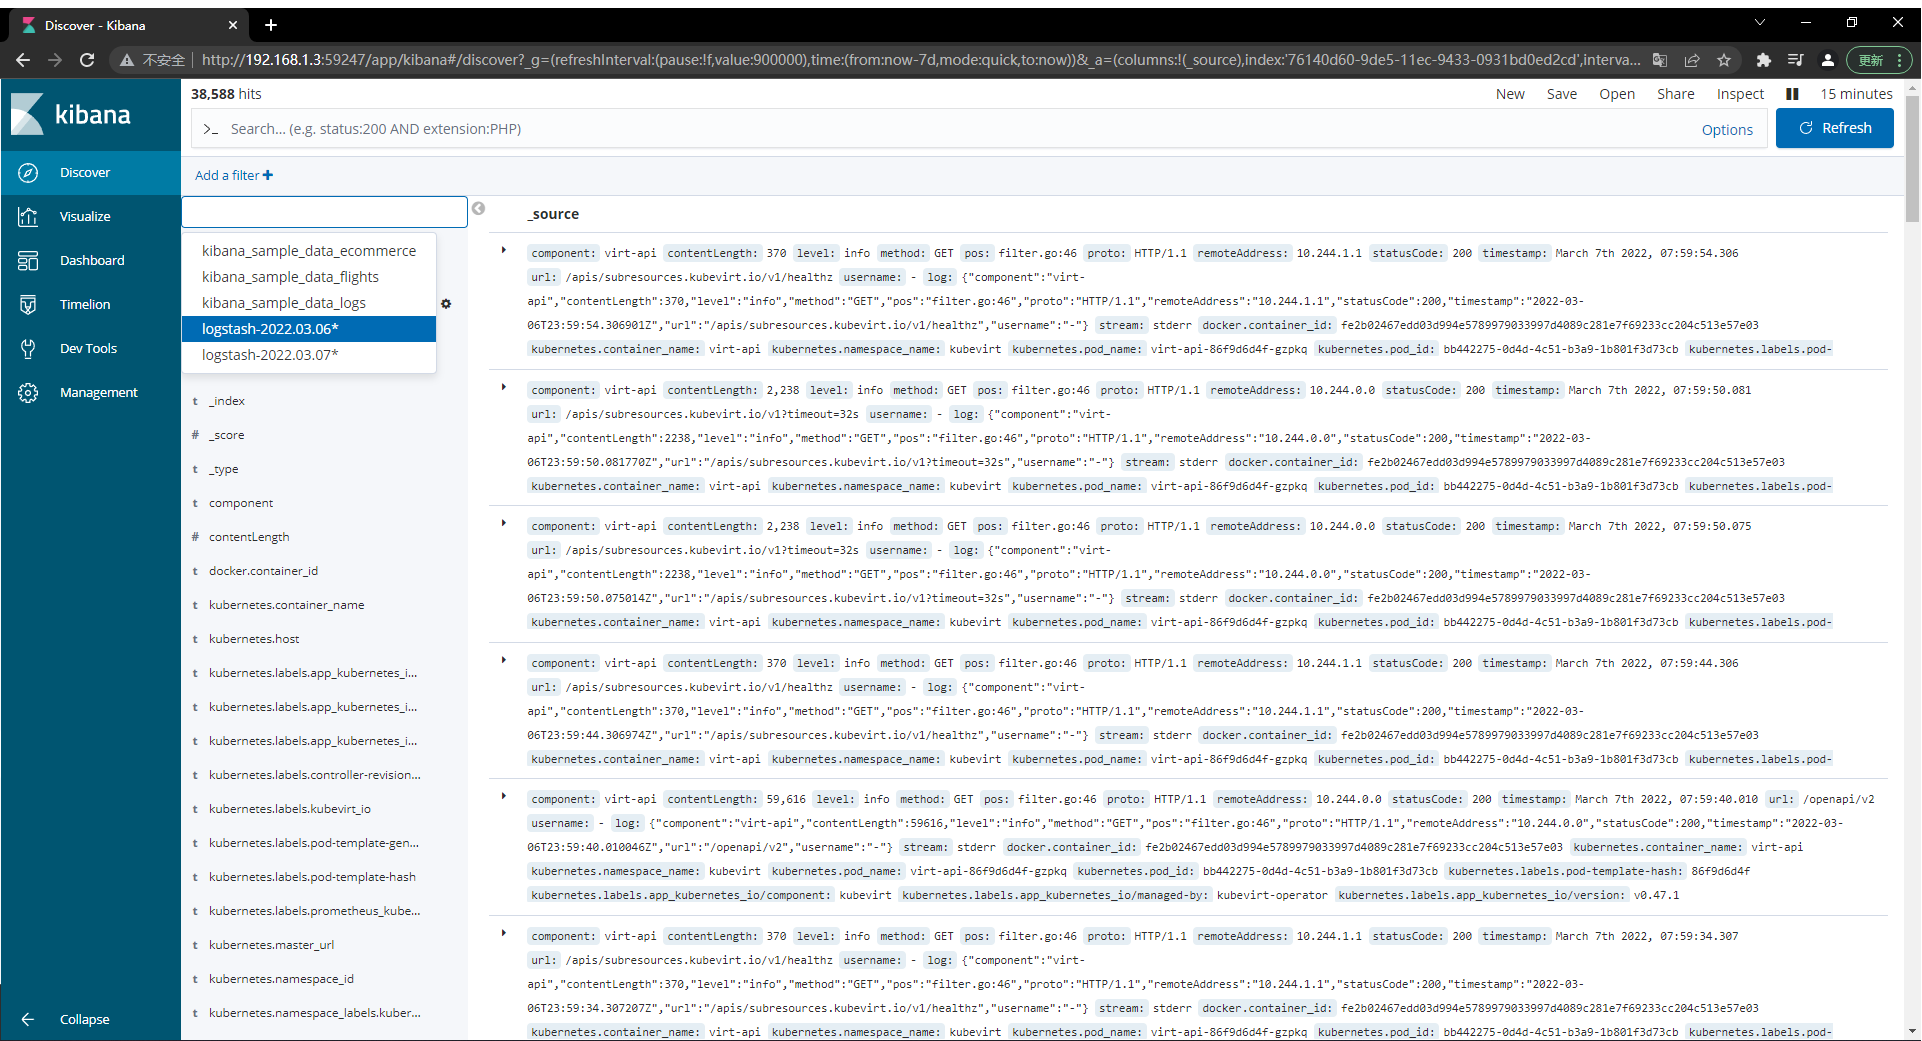Open the Dashboard icon in sidebar
This screenshot has width=1922, height=1041.
[28, 261]
